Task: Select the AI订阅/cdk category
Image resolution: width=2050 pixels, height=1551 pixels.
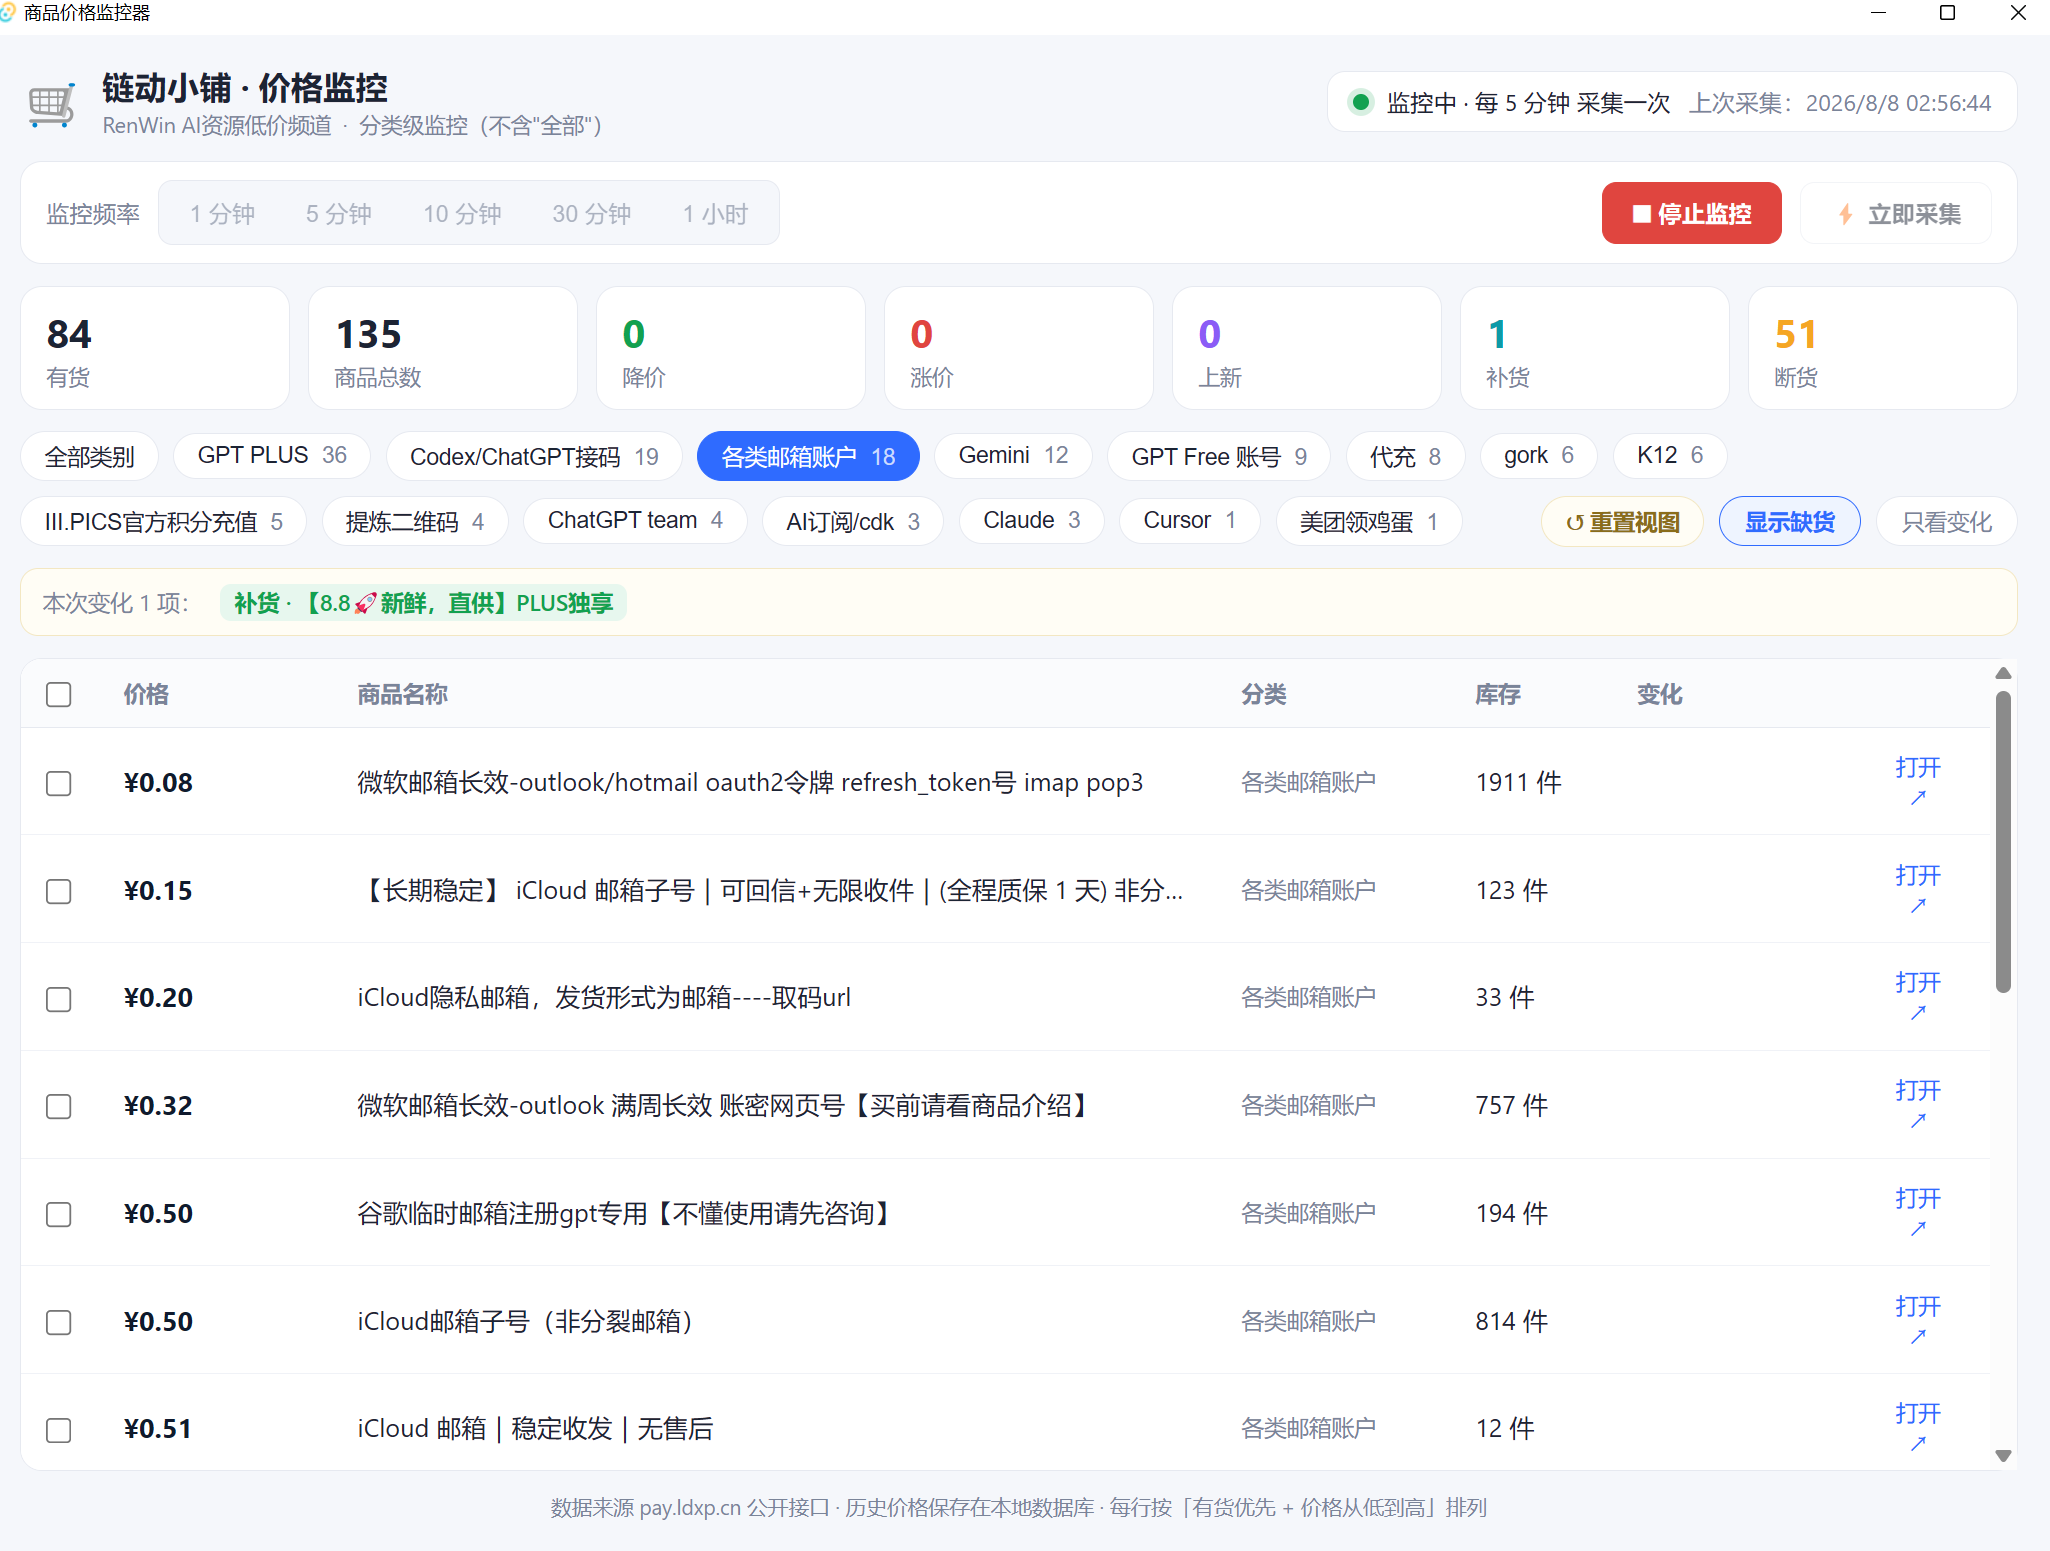Action: [x=853, y=522]
